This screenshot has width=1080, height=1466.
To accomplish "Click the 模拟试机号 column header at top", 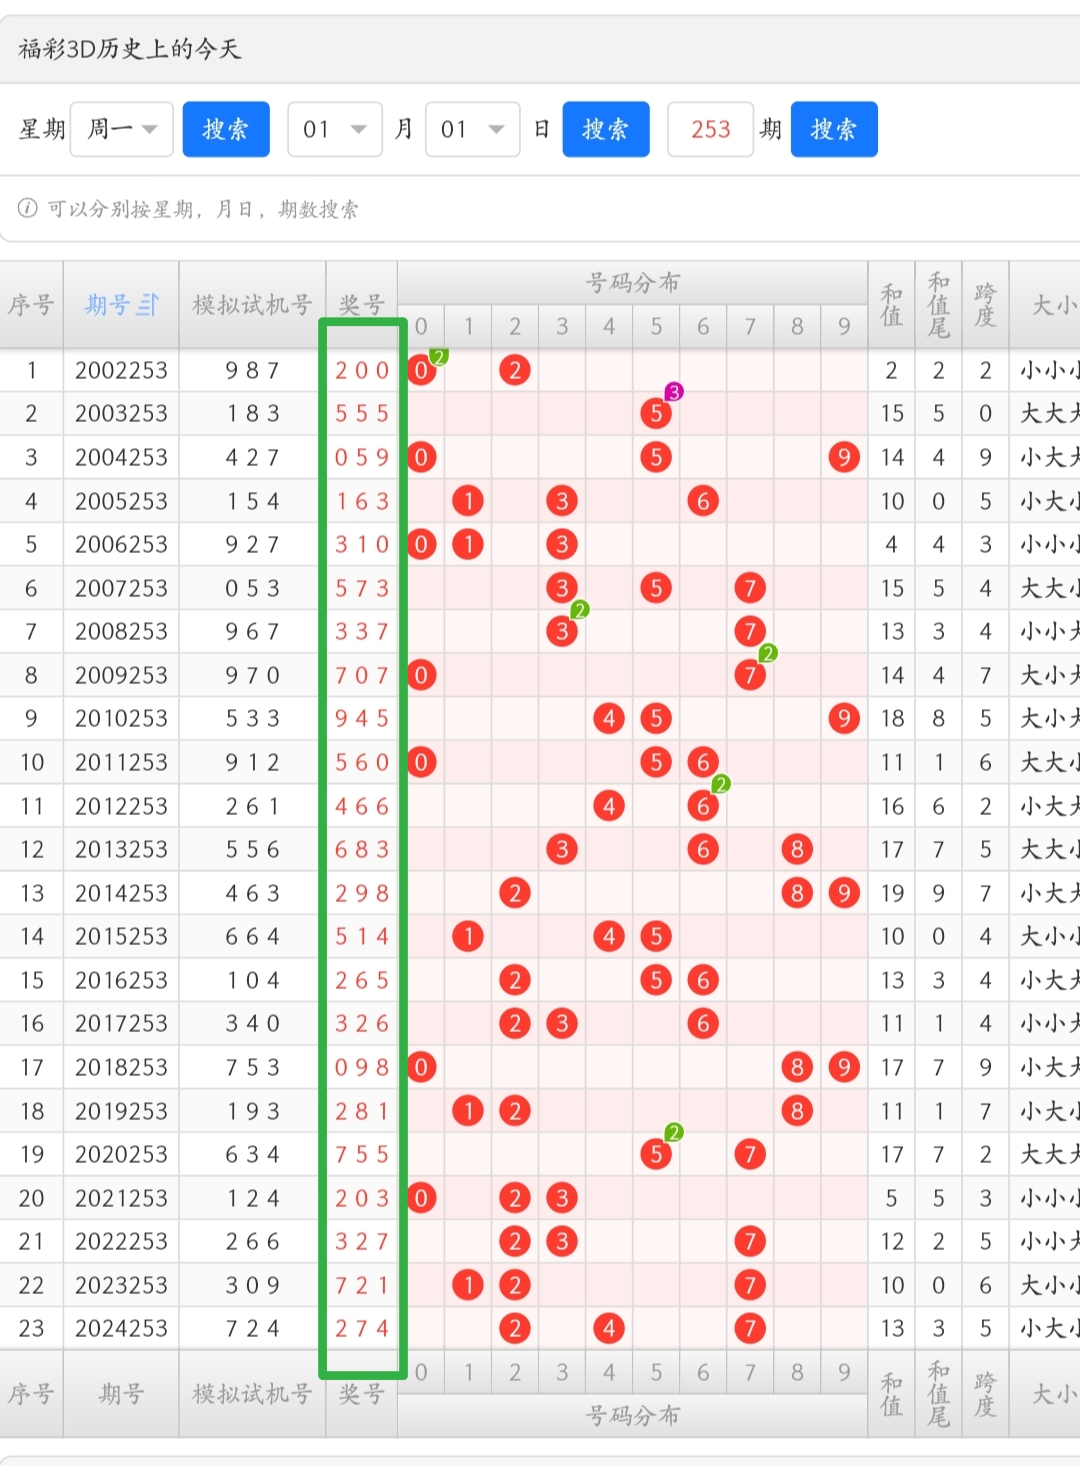I will pyautogui.click(x=252, y=305).
